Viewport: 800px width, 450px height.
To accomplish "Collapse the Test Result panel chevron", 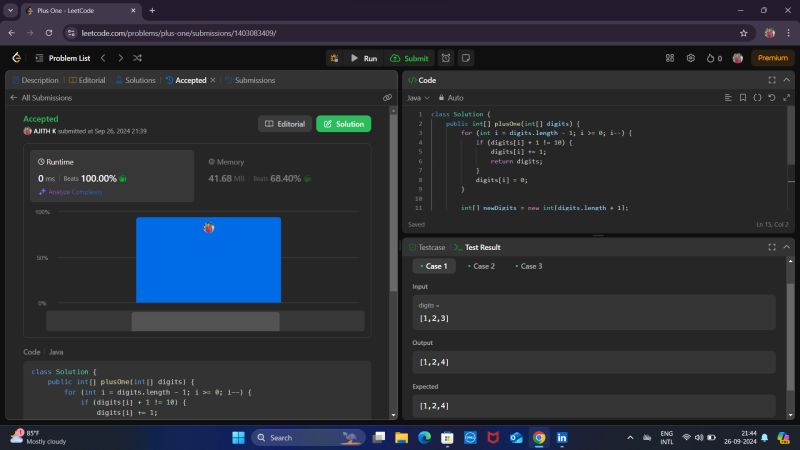I will [785, 247].
